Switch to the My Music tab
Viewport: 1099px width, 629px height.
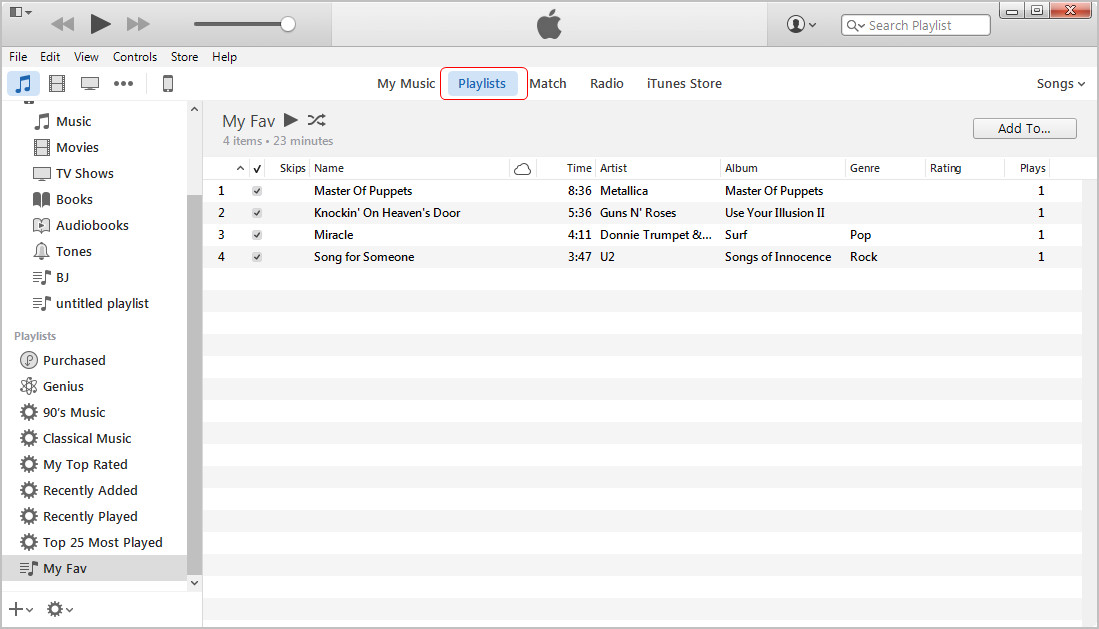(x=406, y=83)
